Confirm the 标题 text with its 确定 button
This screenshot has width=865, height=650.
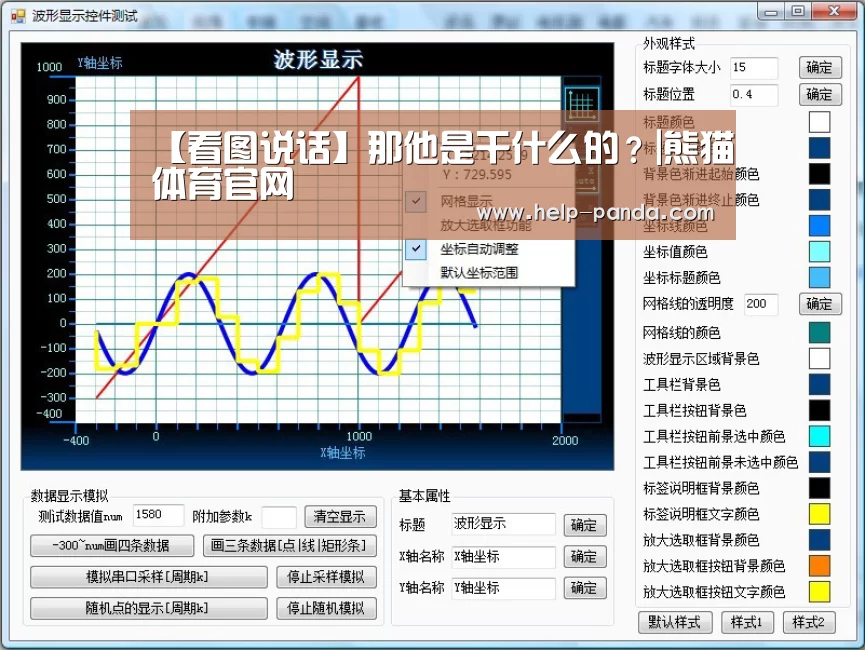(x=585, y=525)
